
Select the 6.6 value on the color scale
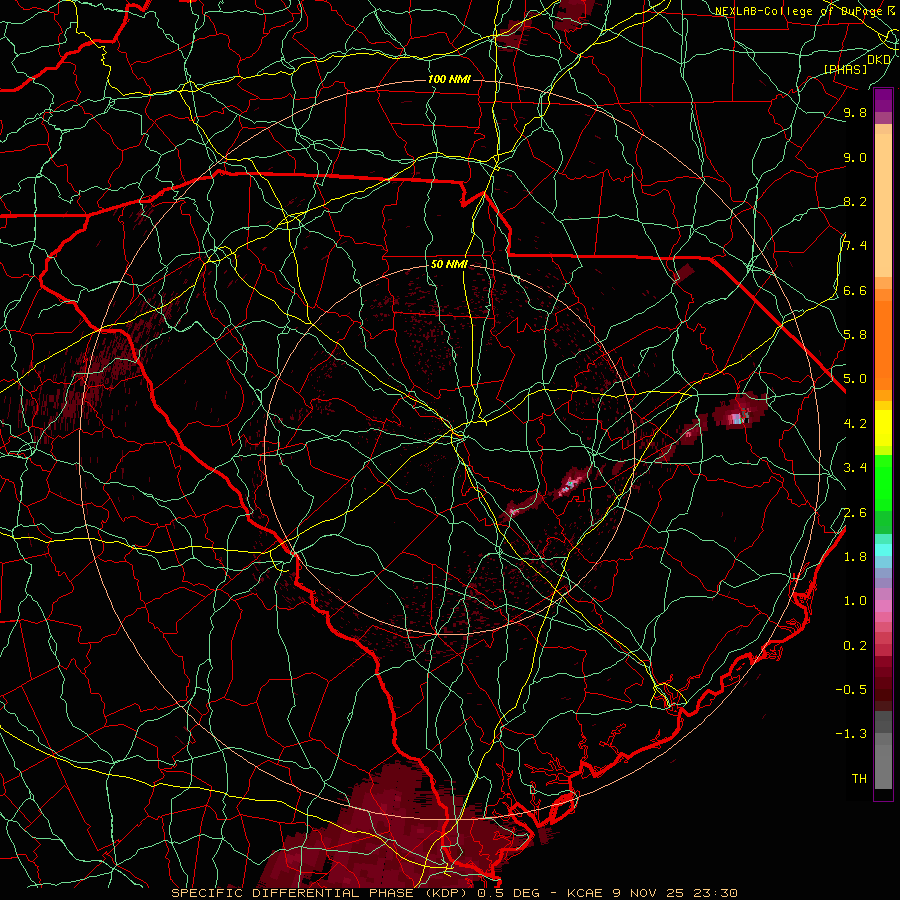pyautogui.click(x=855, y=290)
